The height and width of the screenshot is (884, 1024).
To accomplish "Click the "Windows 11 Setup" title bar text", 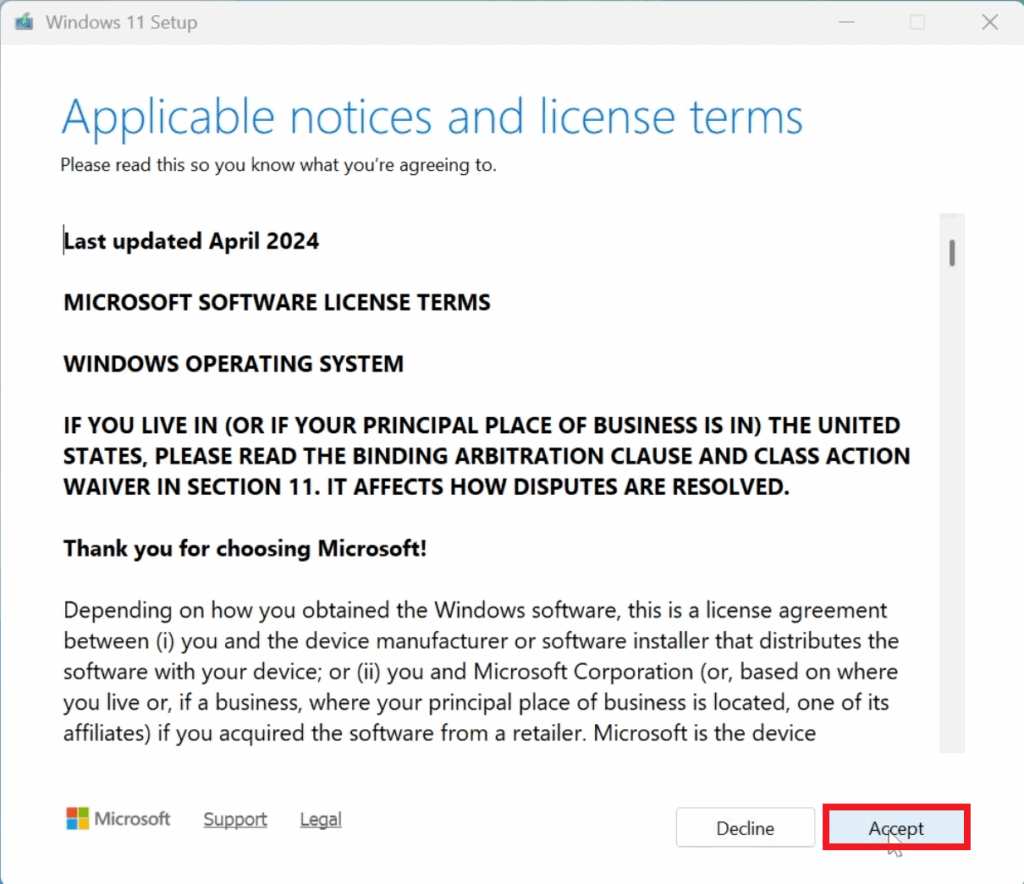I will [121, 22].
